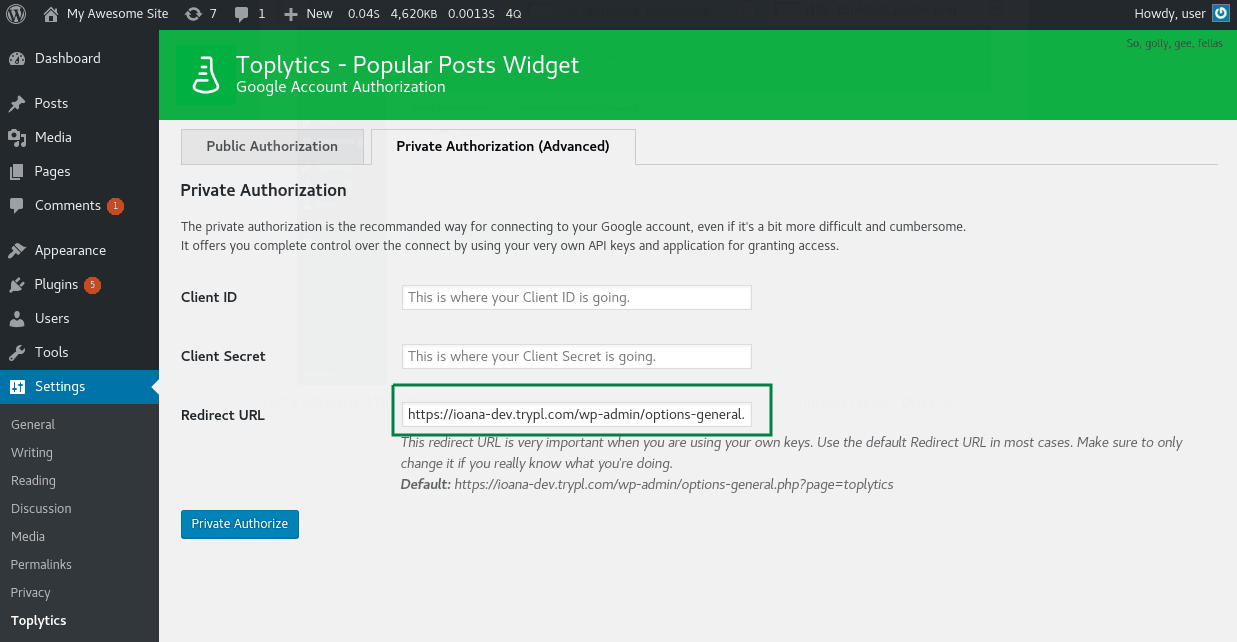Screen dimensions: 1237x642
Task: Focus the Client Secret input field
Action: point(577,356)
